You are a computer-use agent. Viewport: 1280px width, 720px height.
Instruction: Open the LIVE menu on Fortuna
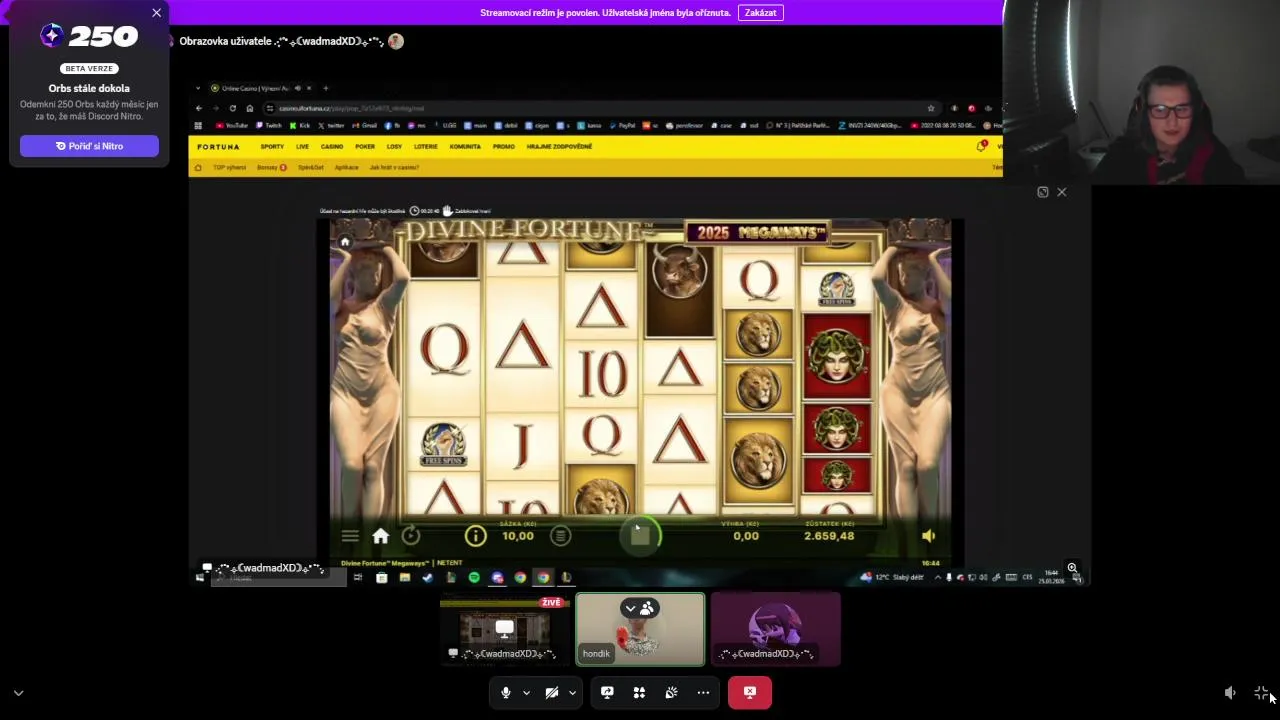(x=302, y=146)
